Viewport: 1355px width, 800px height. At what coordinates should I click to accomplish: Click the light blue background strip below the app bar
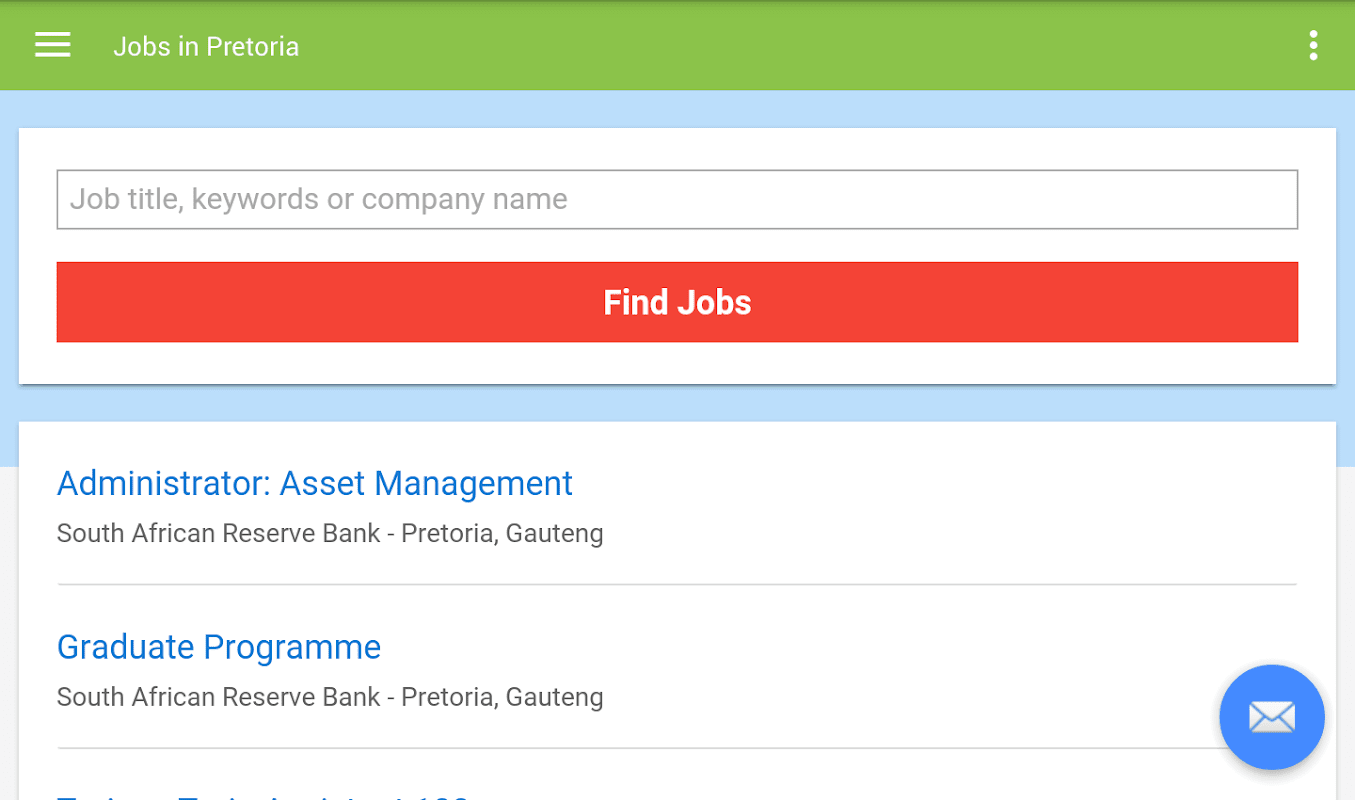tap(677, 108)
